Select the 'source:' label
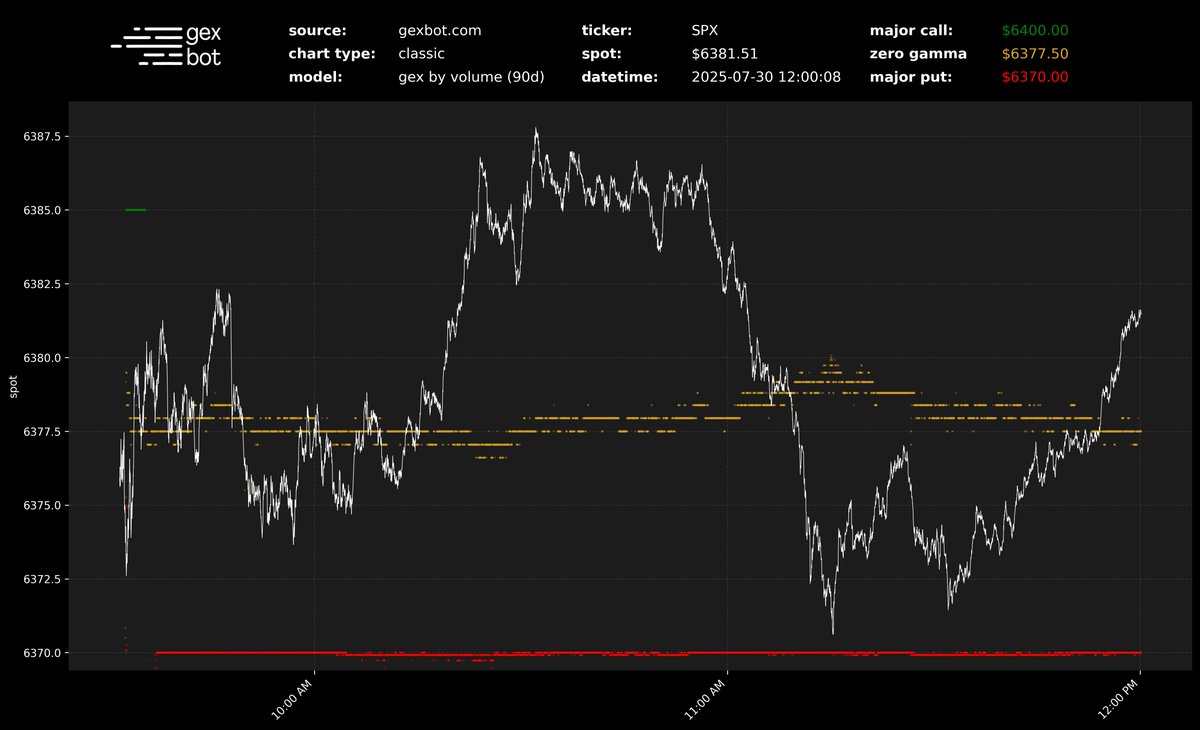This screenshot has height=730, width=1200. 317,31
